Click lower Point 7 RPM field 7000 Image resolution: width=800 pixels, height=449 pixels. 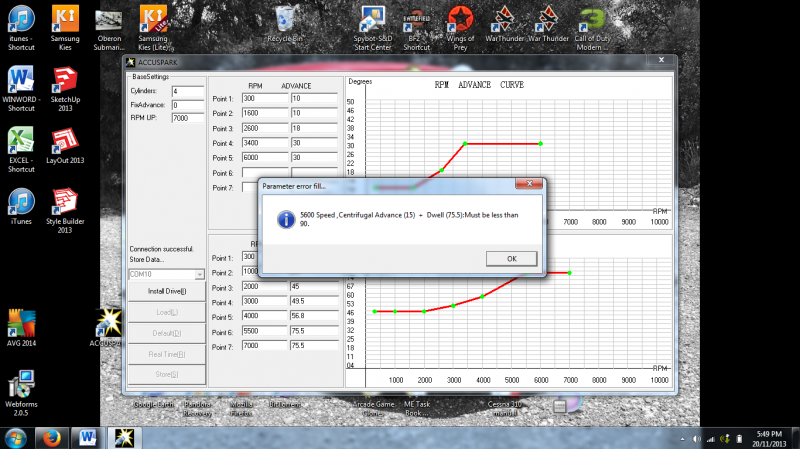click(x=265, y=345)
